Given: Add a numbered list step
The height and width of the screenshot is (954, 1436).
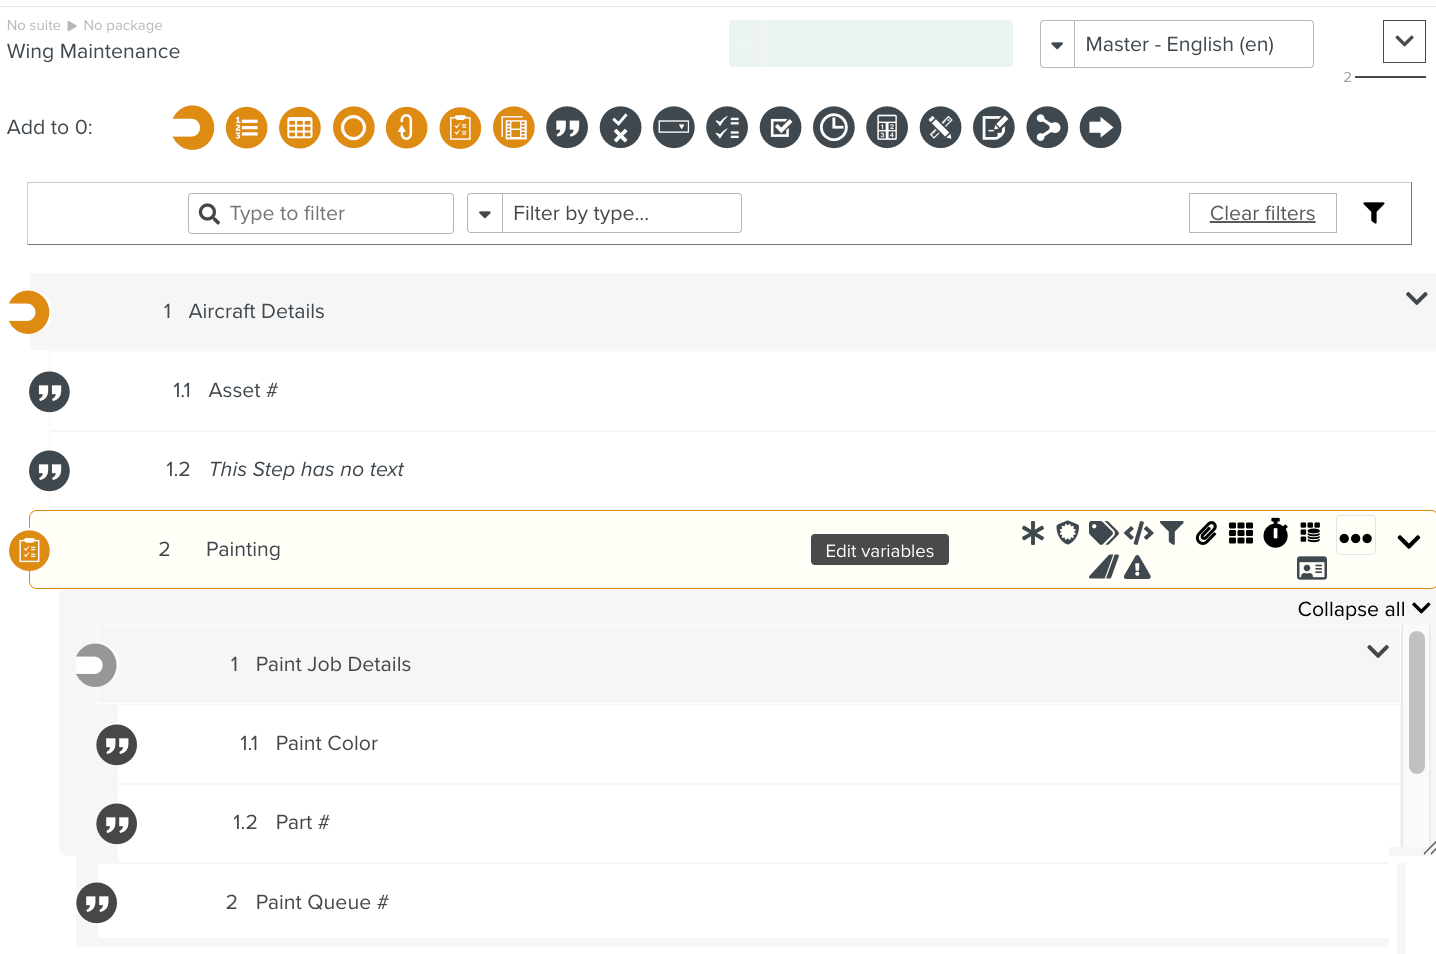Looking at the screenshot, I should 246,128.
